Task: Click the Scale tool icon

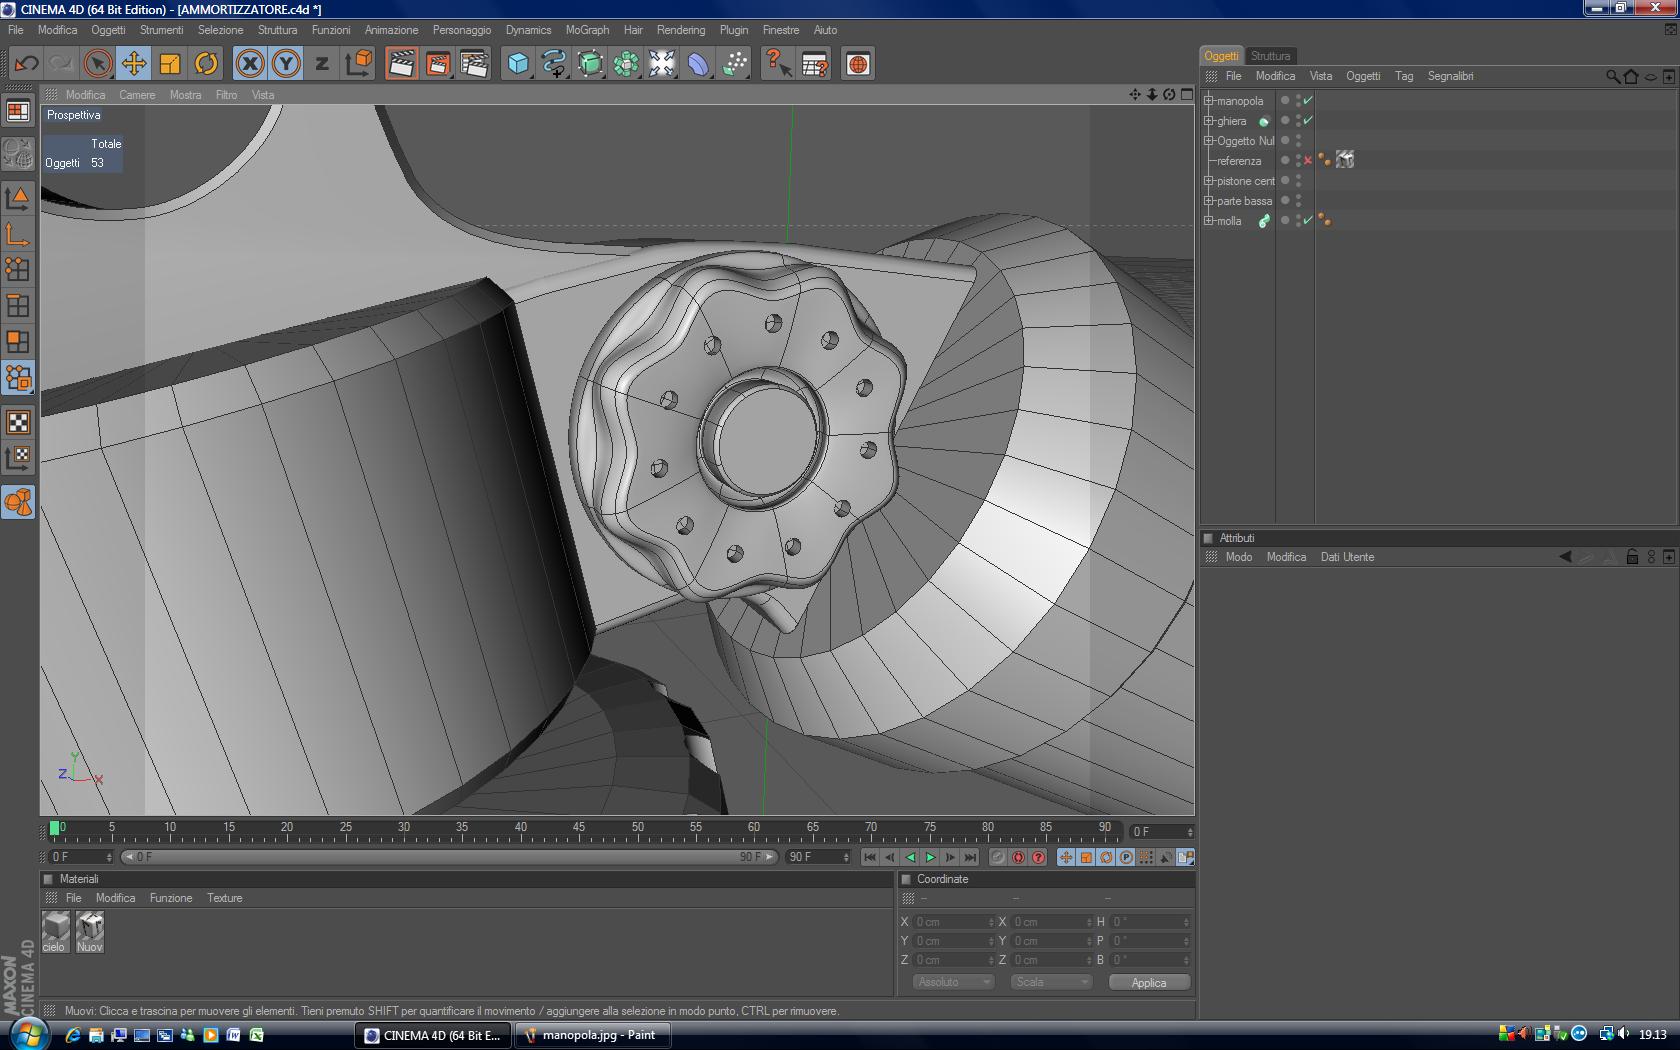Action: (x=170, y=64)
